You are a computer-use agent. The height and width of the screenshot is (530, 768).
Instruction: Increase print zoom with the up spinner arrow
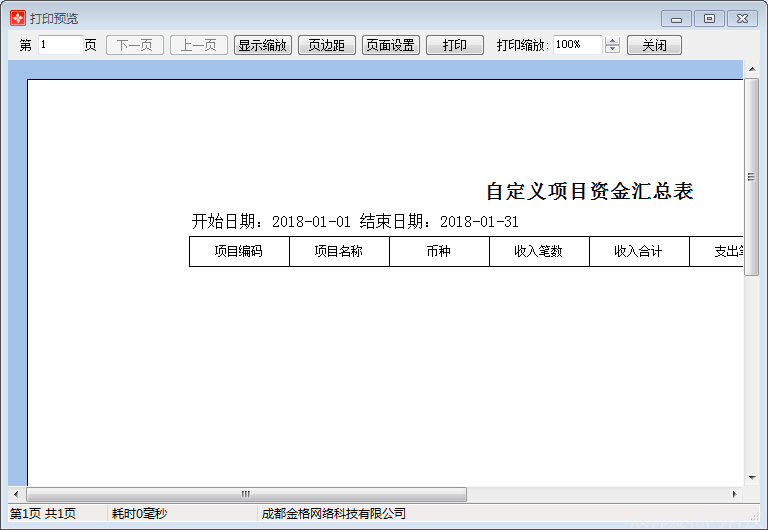point(613,41)
